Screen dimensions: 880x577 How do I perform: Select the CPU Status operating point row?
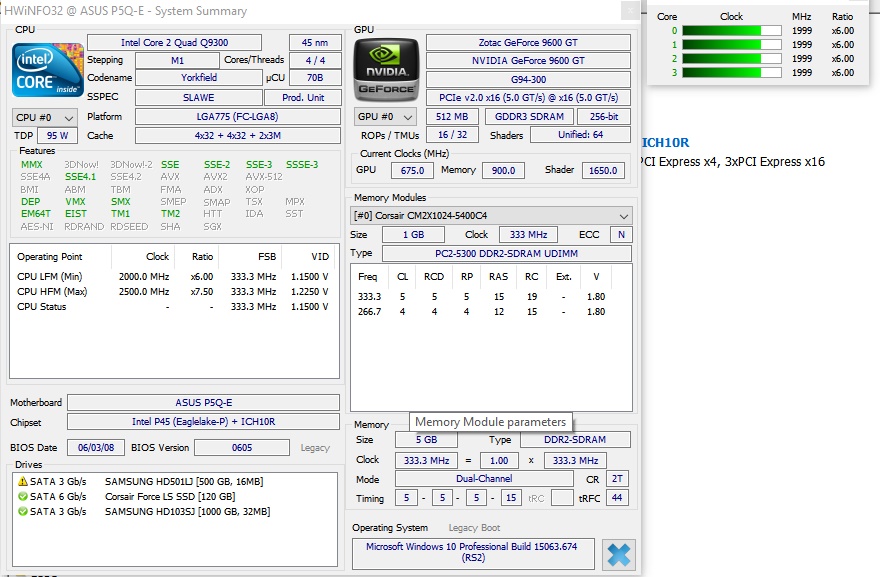click(x=173, y=307)
